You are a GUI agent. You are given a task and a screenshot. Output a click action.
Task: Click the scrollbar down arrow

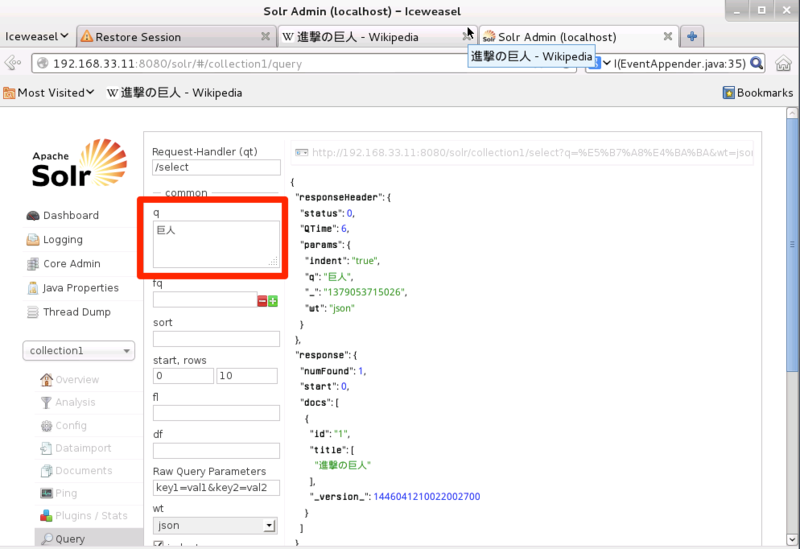792,539
